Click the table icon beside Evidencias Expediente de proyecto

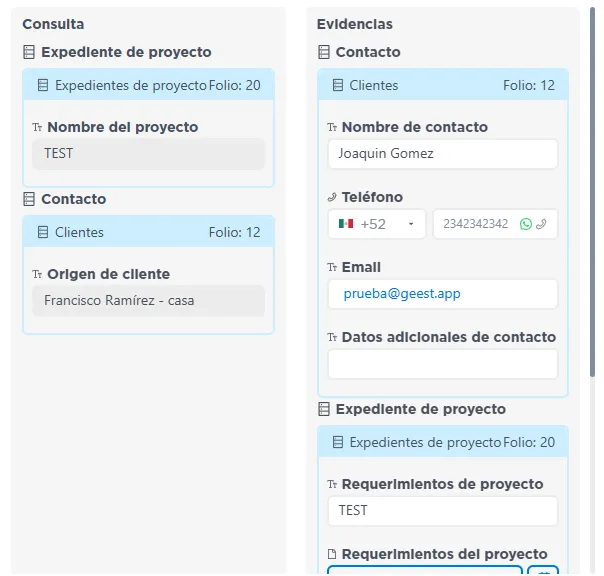click(x=323, y=409)
